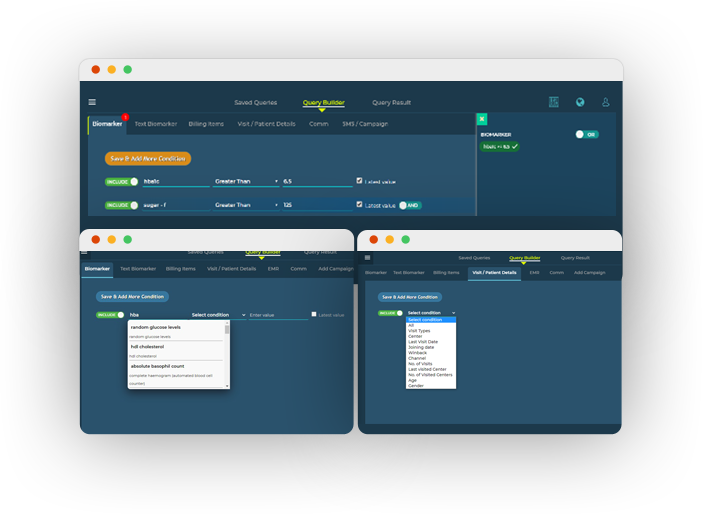Uncheck Latest value checkbox on sugar - f row

(359, 205)
